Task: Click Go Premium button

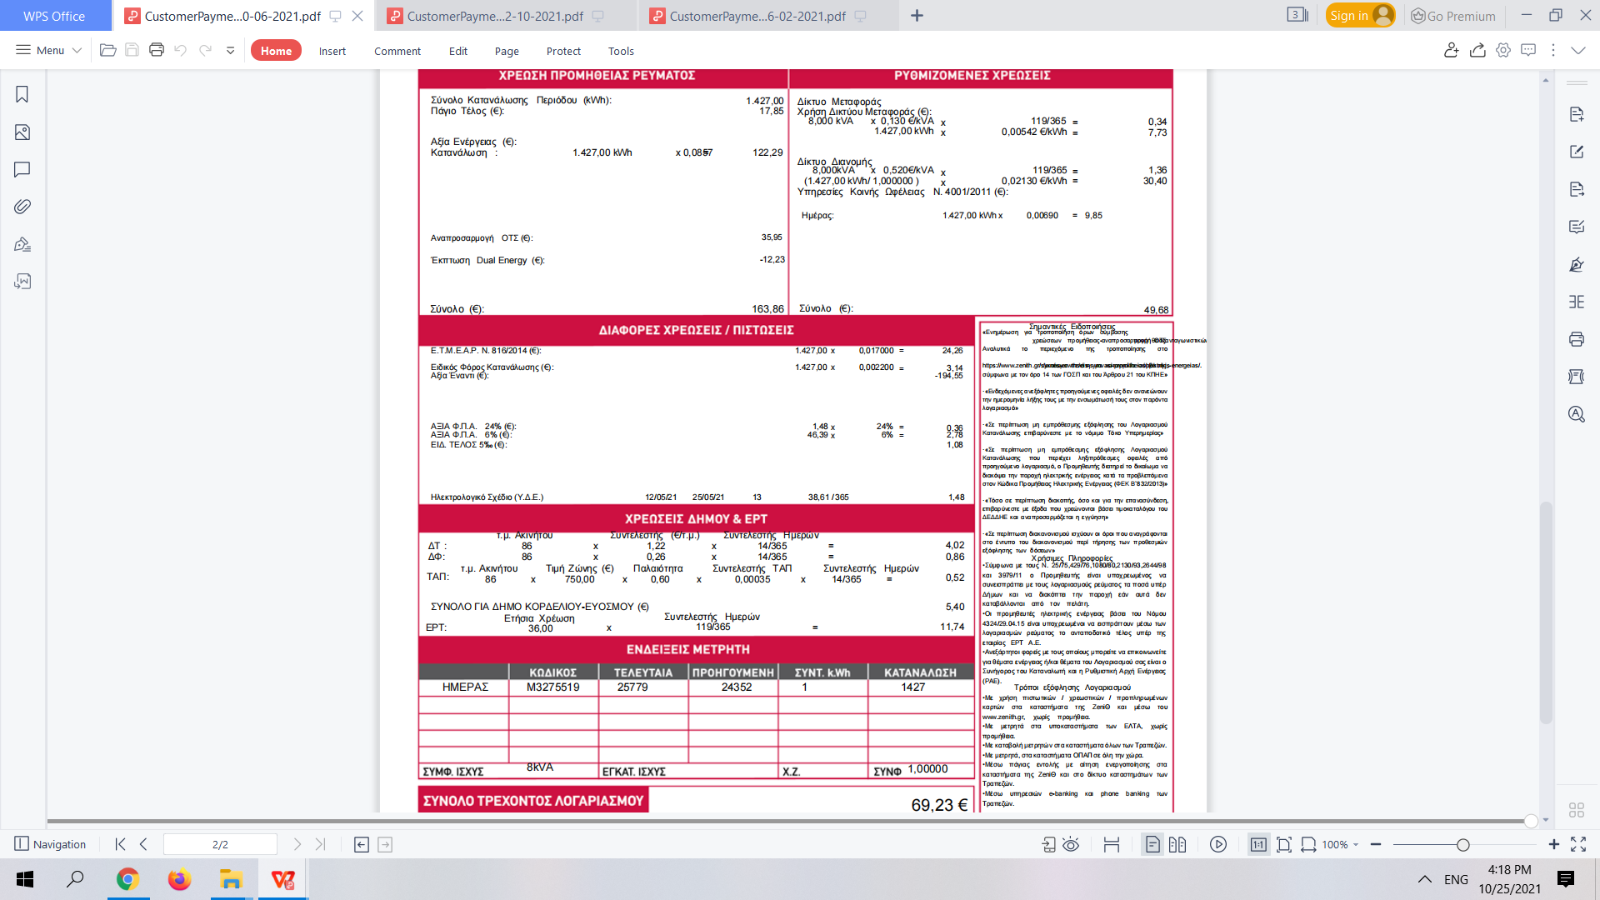Action: pos(1453,16)
